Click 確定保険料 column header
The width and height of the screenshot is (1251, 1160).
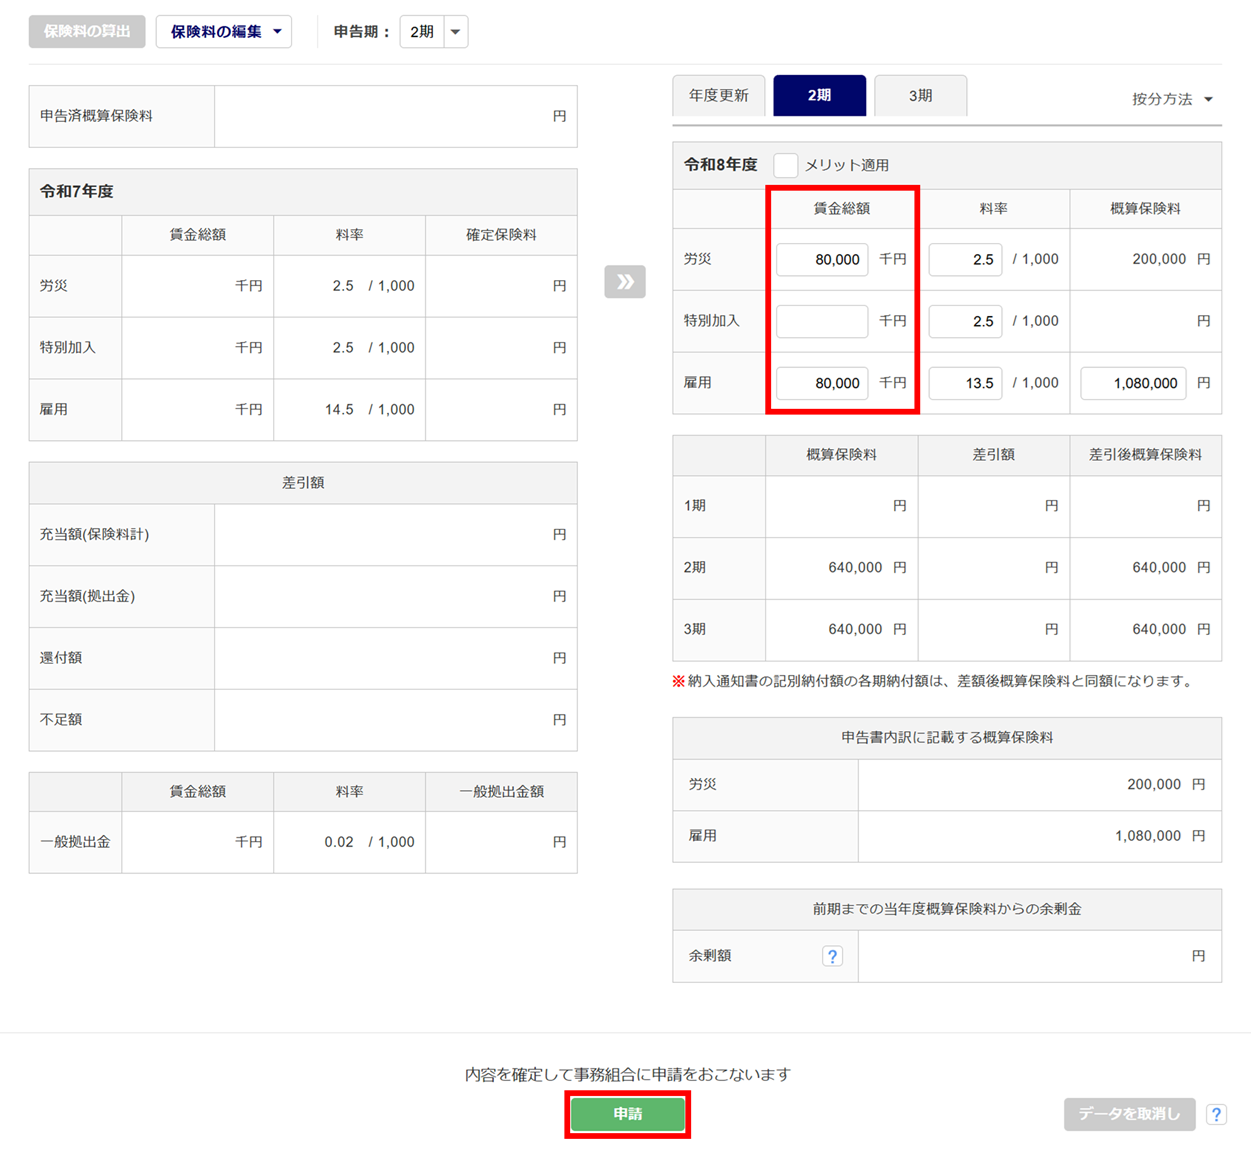501,235
